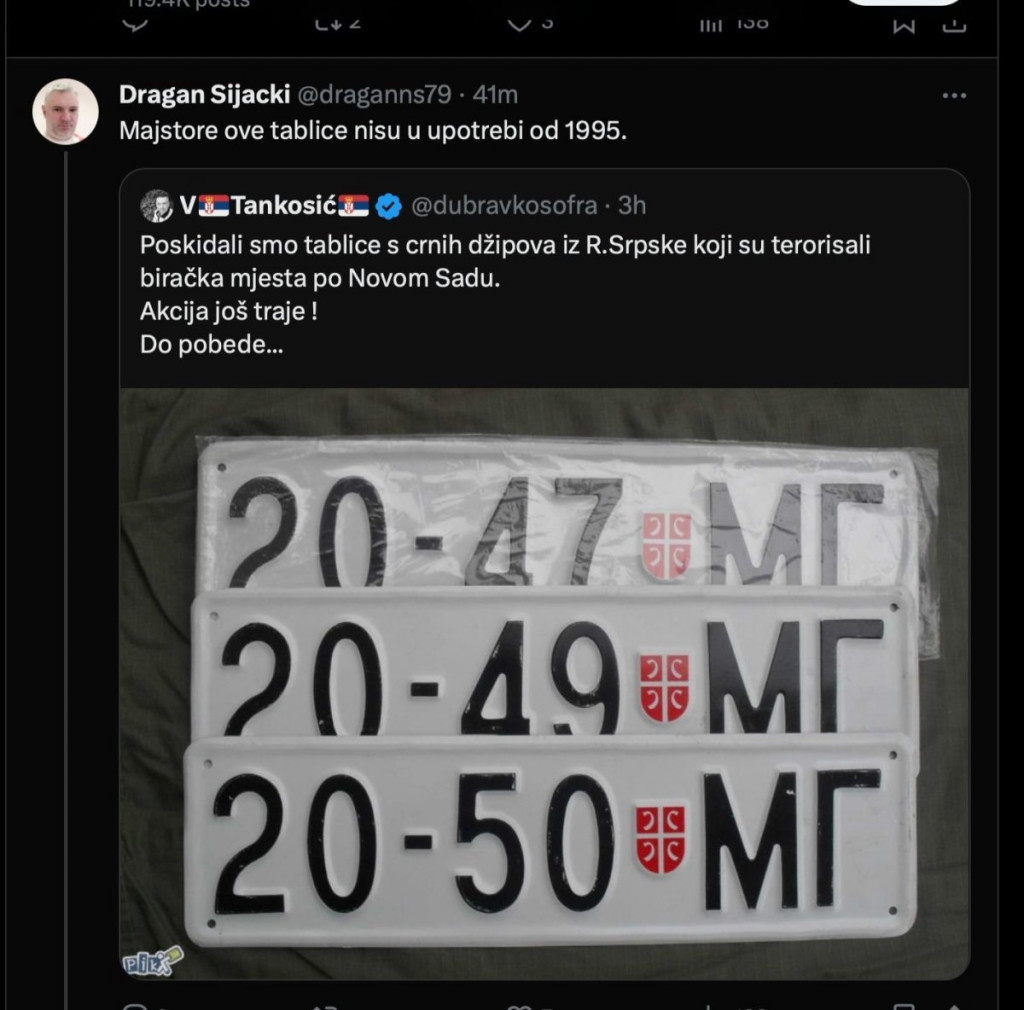
Task: Enlarge the license plates photo
Action: point(544,682)
